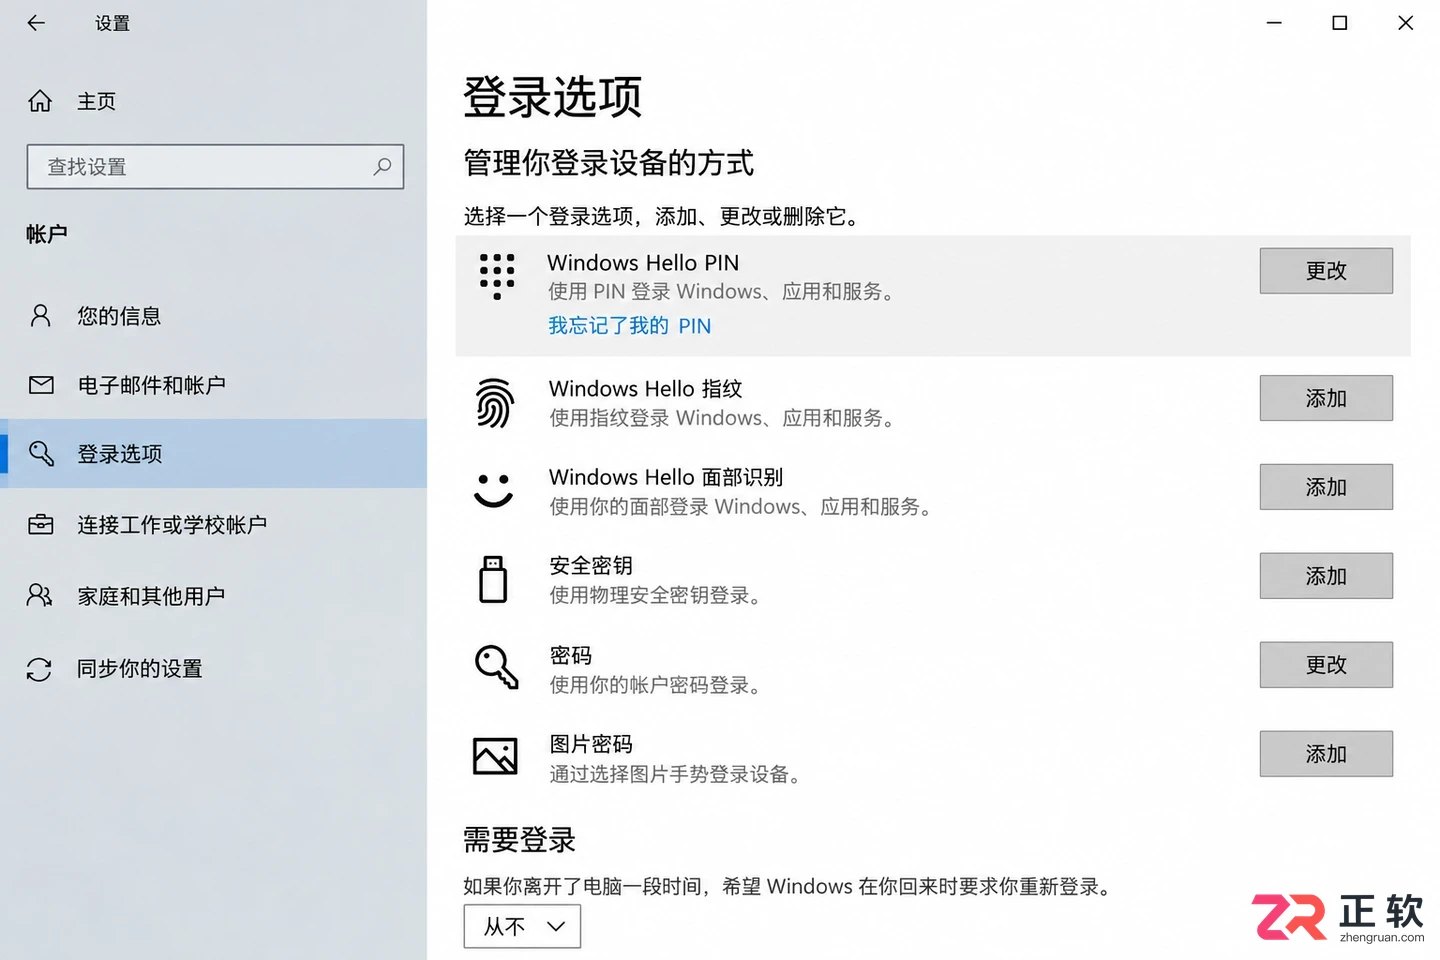The width and height of the screenshot is (1440, 960).
Task: Click the key icon next to 密码 option
Action: [497, 667]
